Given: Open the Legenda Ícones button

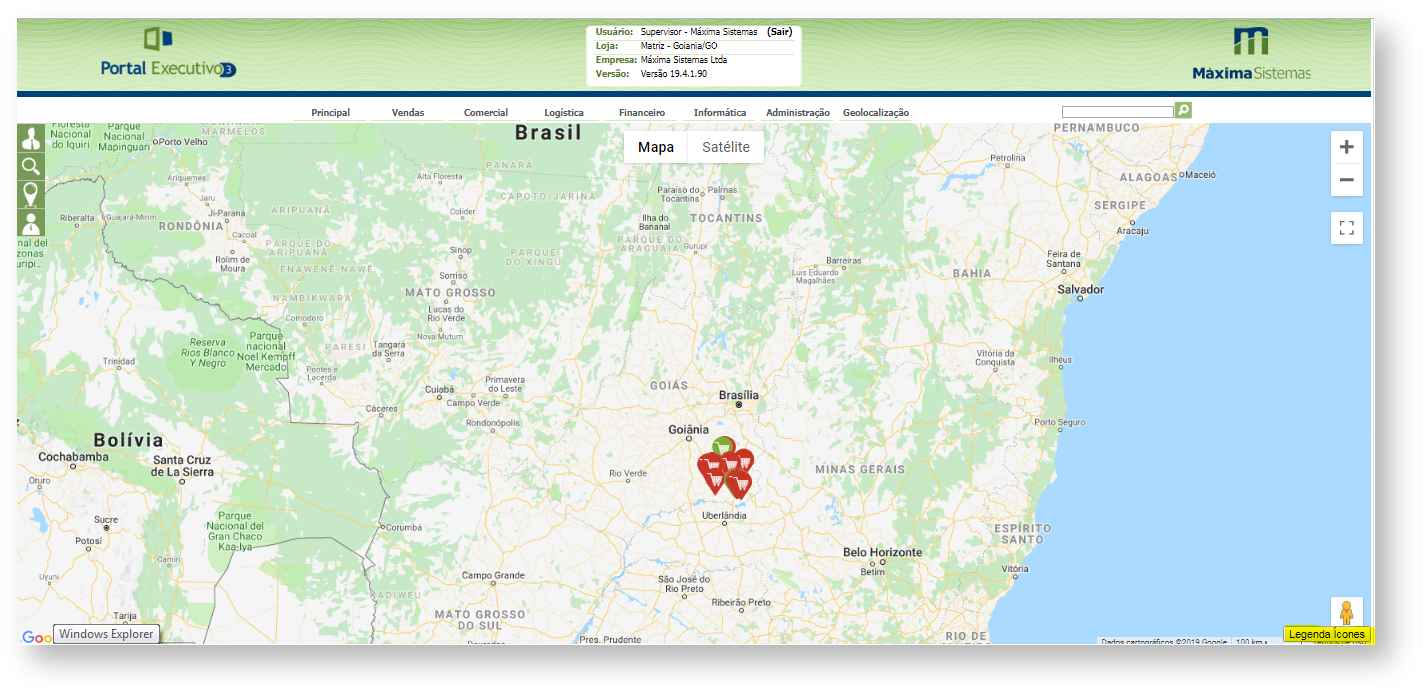Looking at the screenshot, I should coord(1327,634).
